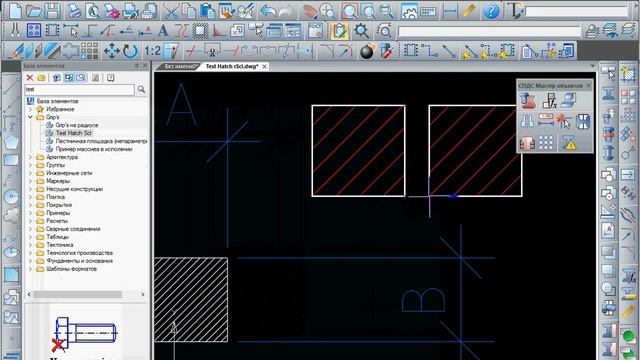
Task: Expand the Несущие конструкции folder
Action: coord(30,189)
